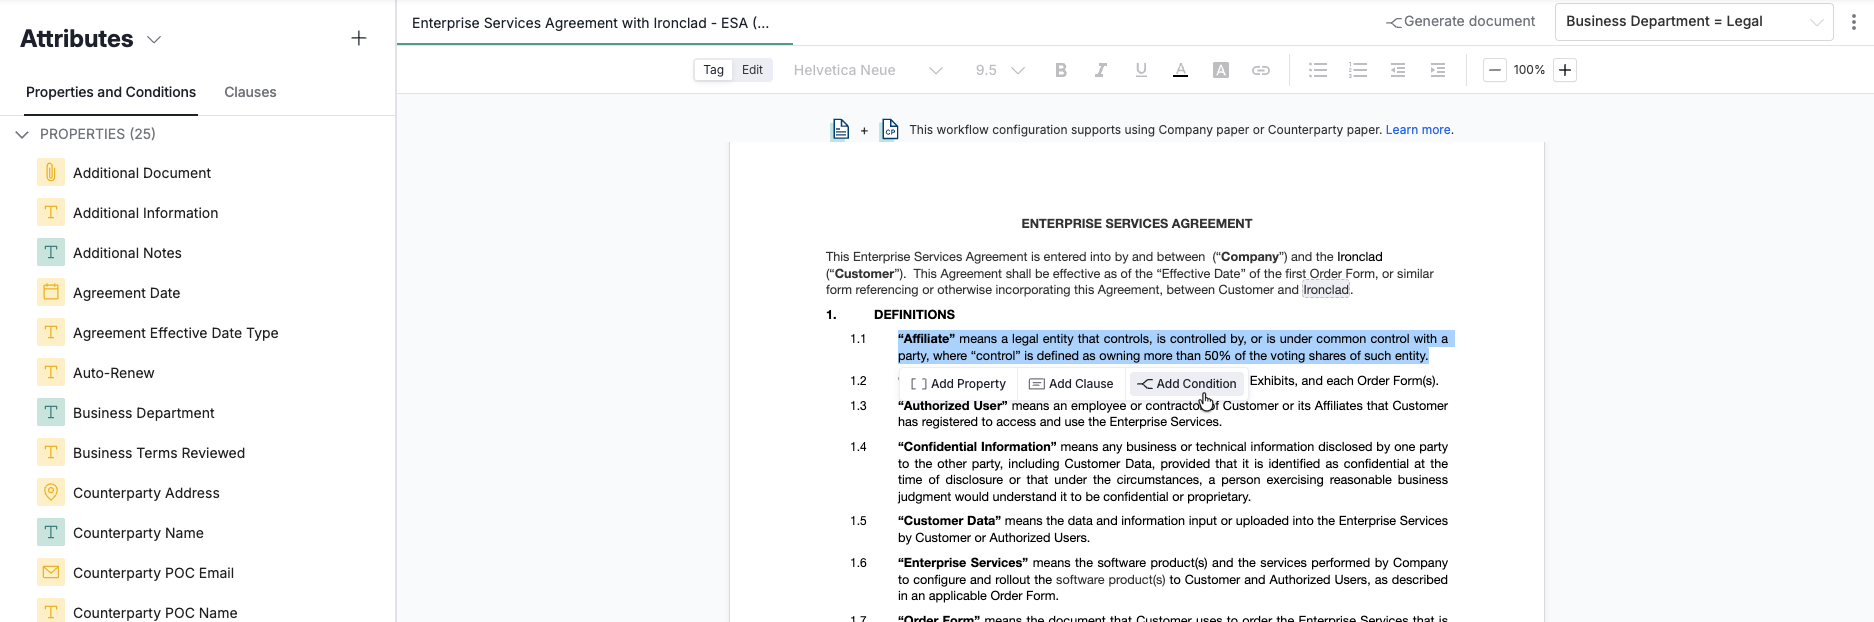Viewport: 1874px width, 622px height.
Task: Select the Auto-Renew property
Action: point(114,373)
